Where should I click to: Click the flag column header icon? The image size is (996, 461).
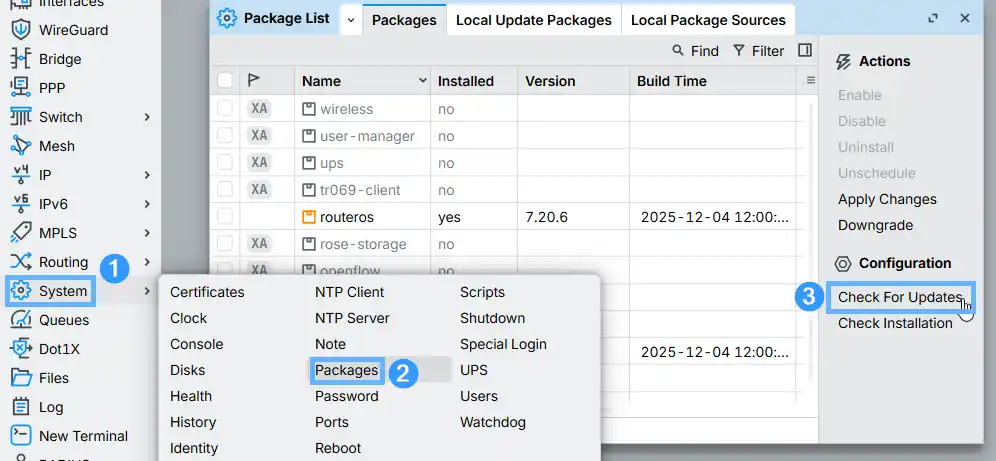(x=253, y=81)
